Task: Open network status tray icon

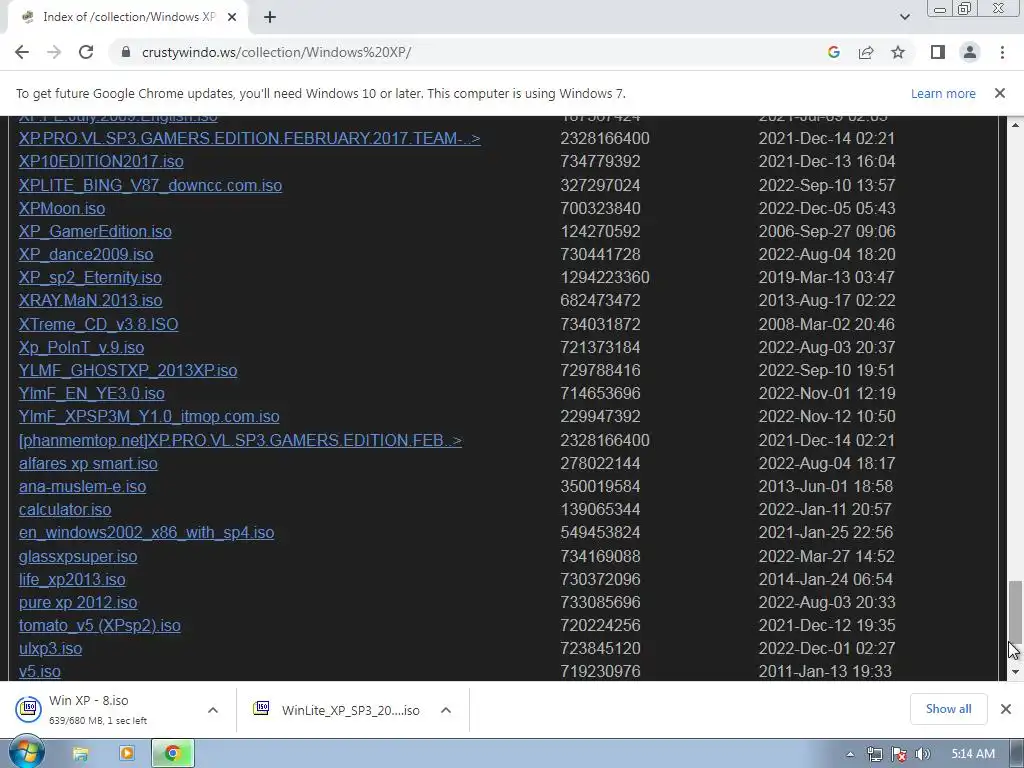Action: 874,754
